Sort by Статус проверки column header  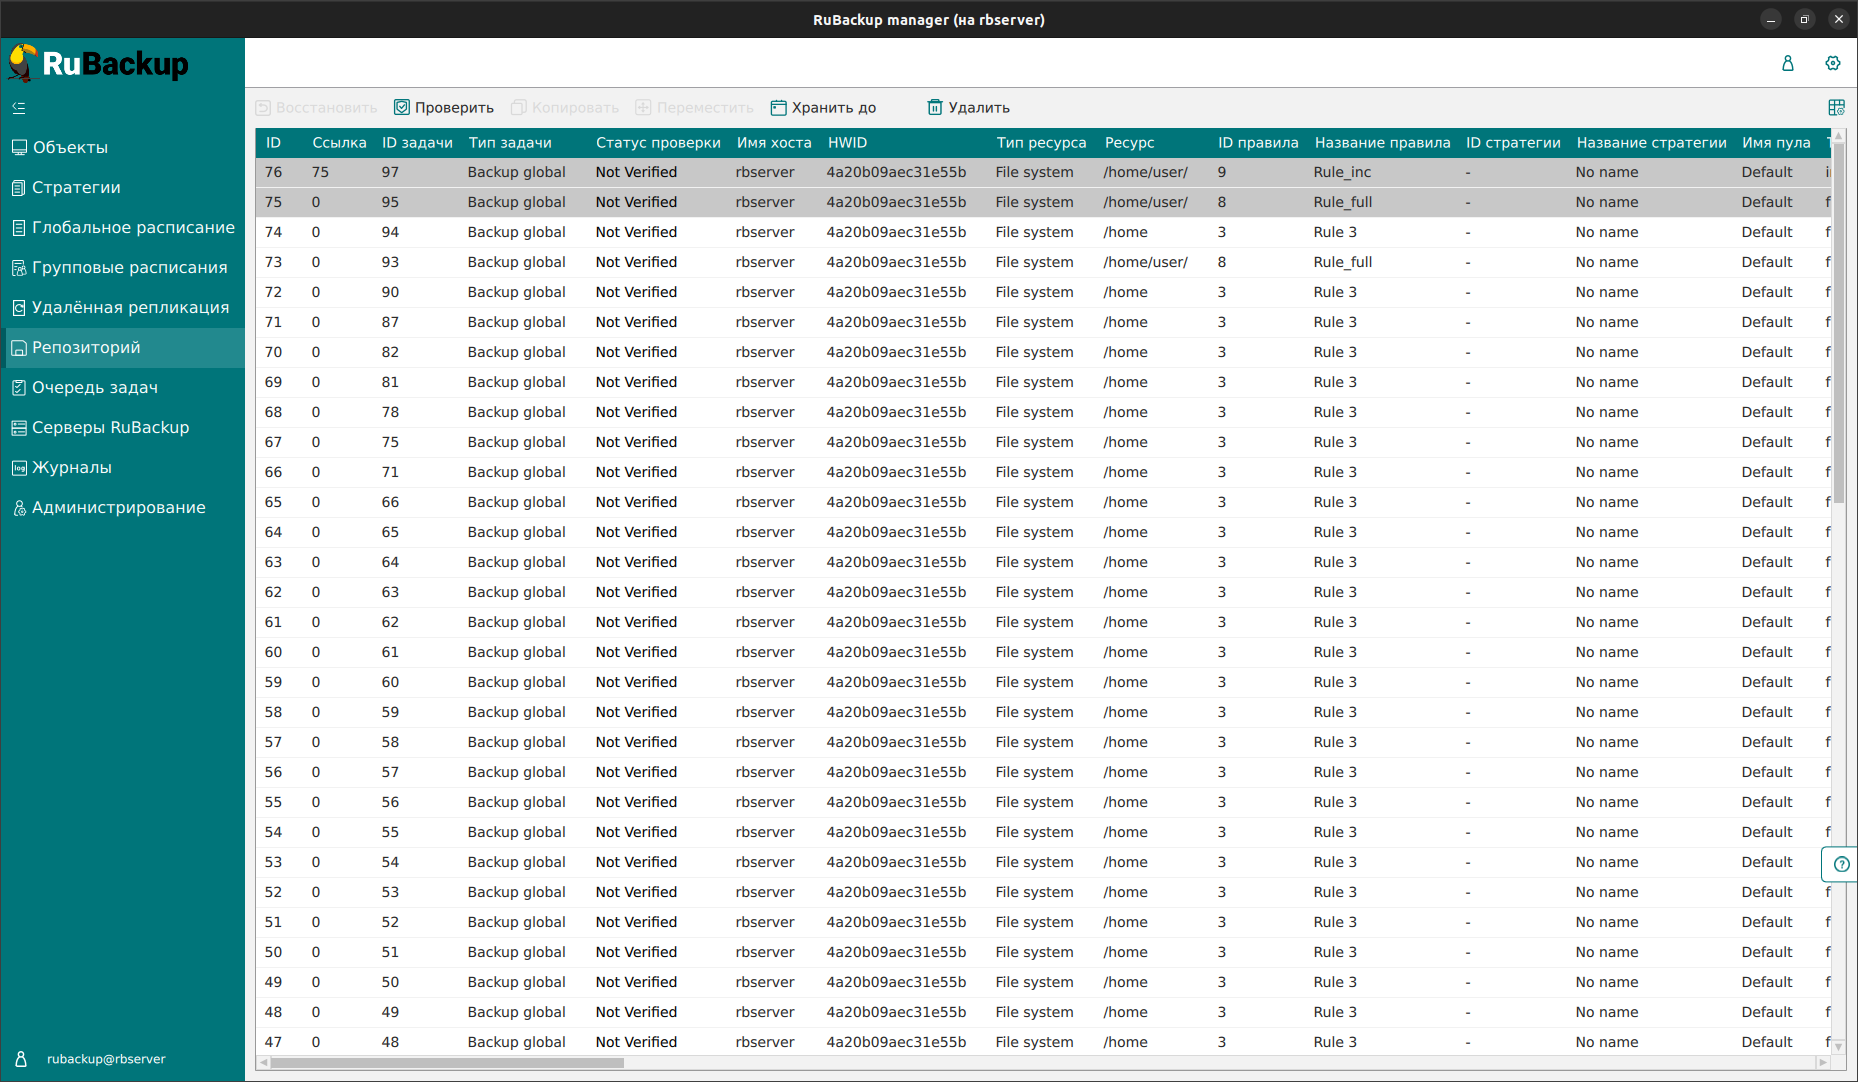point(657,143)
